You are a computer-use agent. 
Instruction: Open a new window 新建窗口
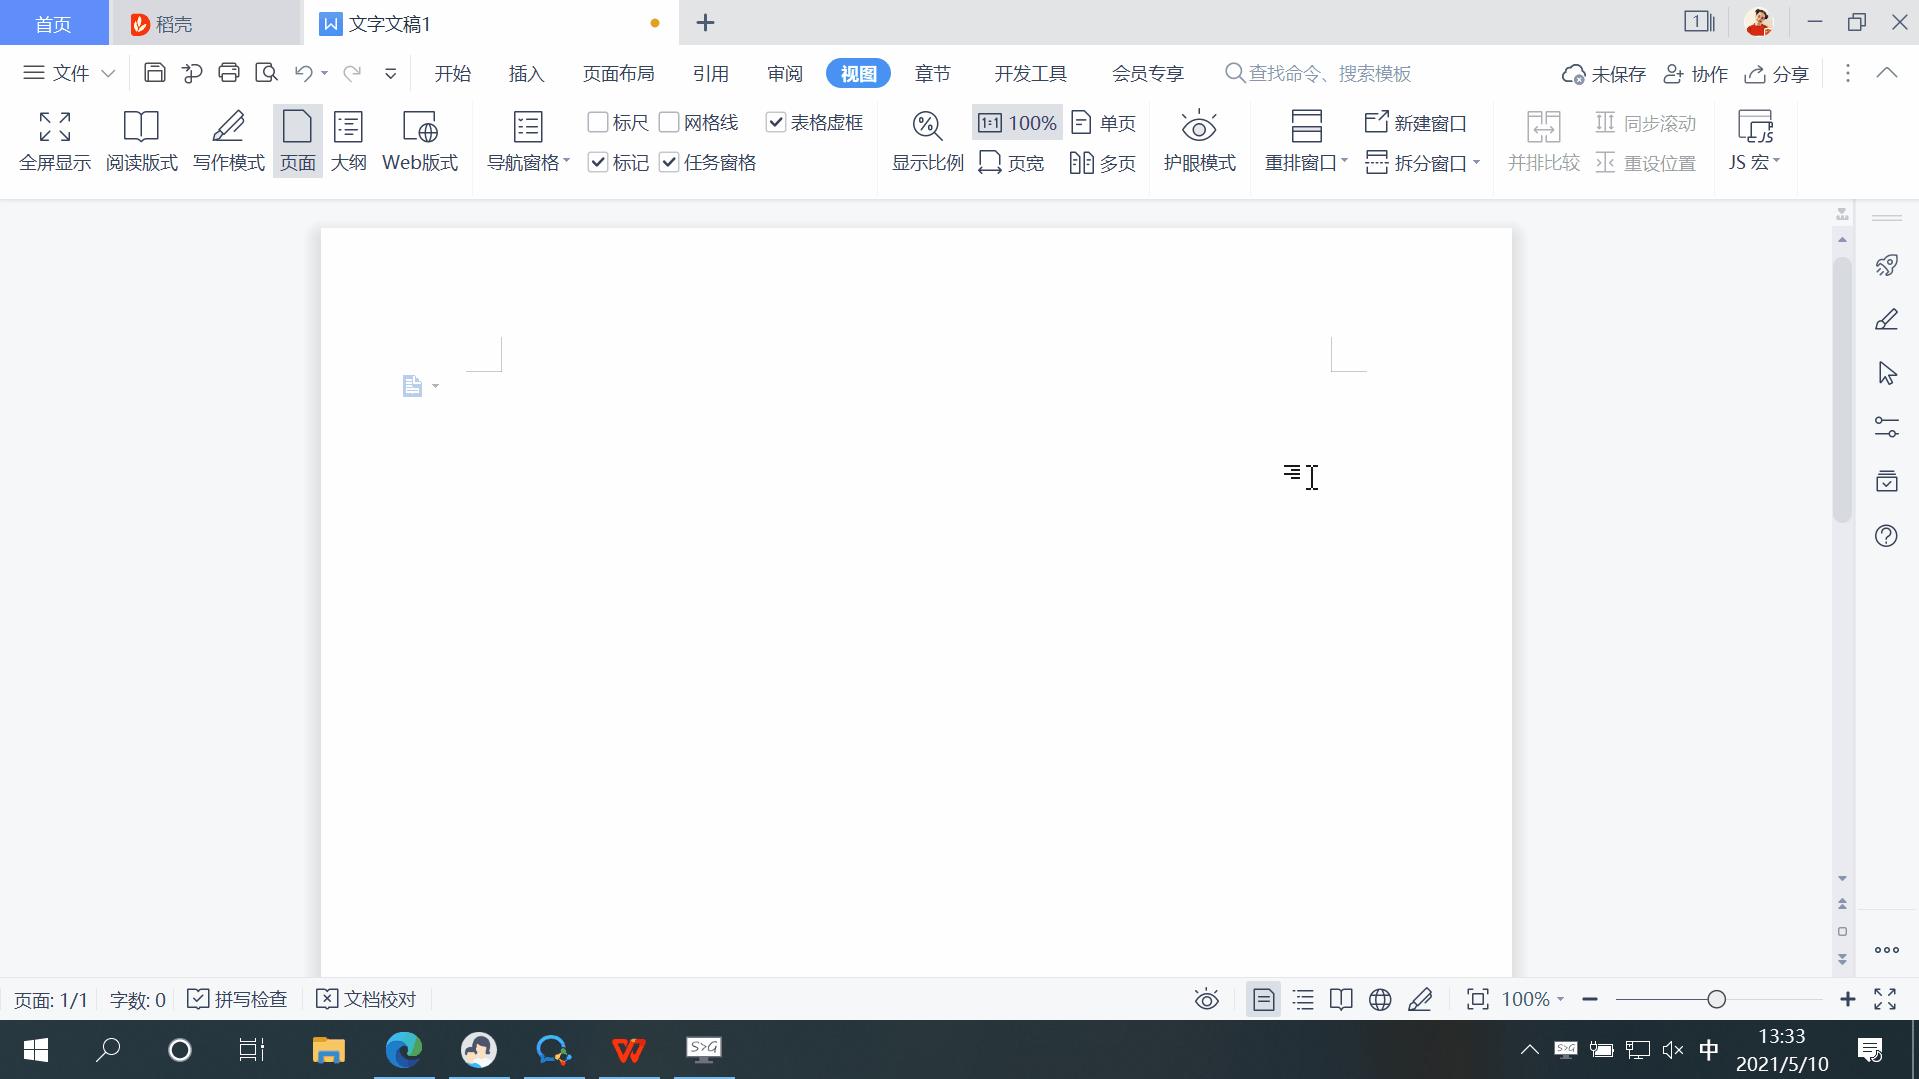pos(1416,122)
